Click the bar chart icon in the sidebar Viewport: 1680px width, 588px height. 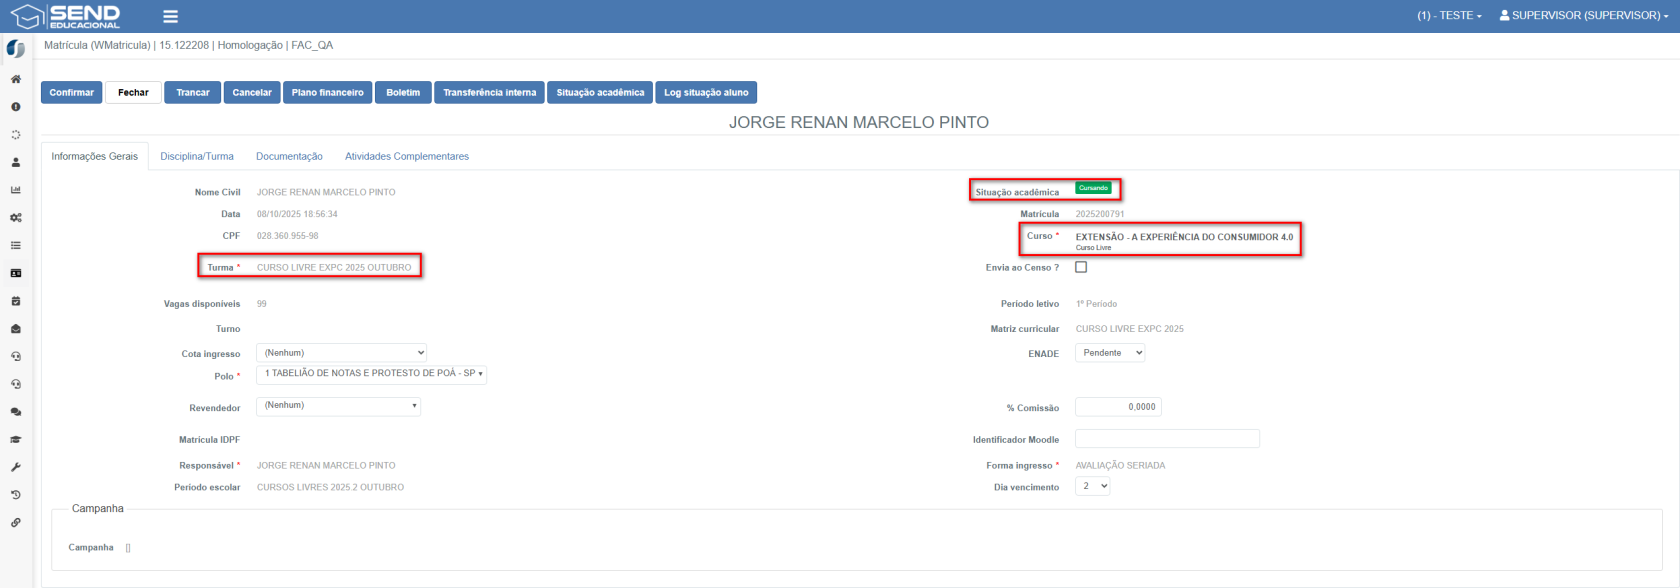click(x=16, y=190)
